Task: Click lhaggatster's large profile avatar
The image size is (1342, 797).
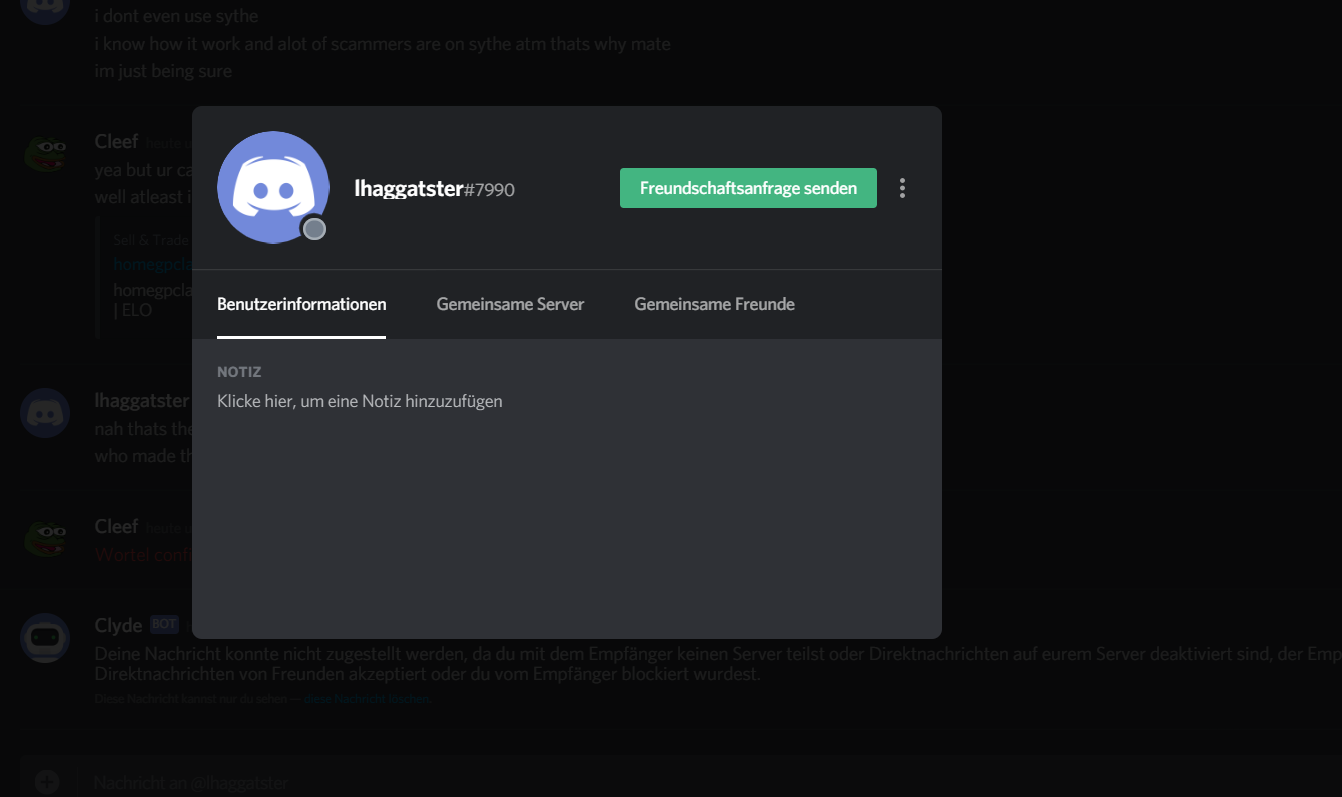Action: [273, 187]
